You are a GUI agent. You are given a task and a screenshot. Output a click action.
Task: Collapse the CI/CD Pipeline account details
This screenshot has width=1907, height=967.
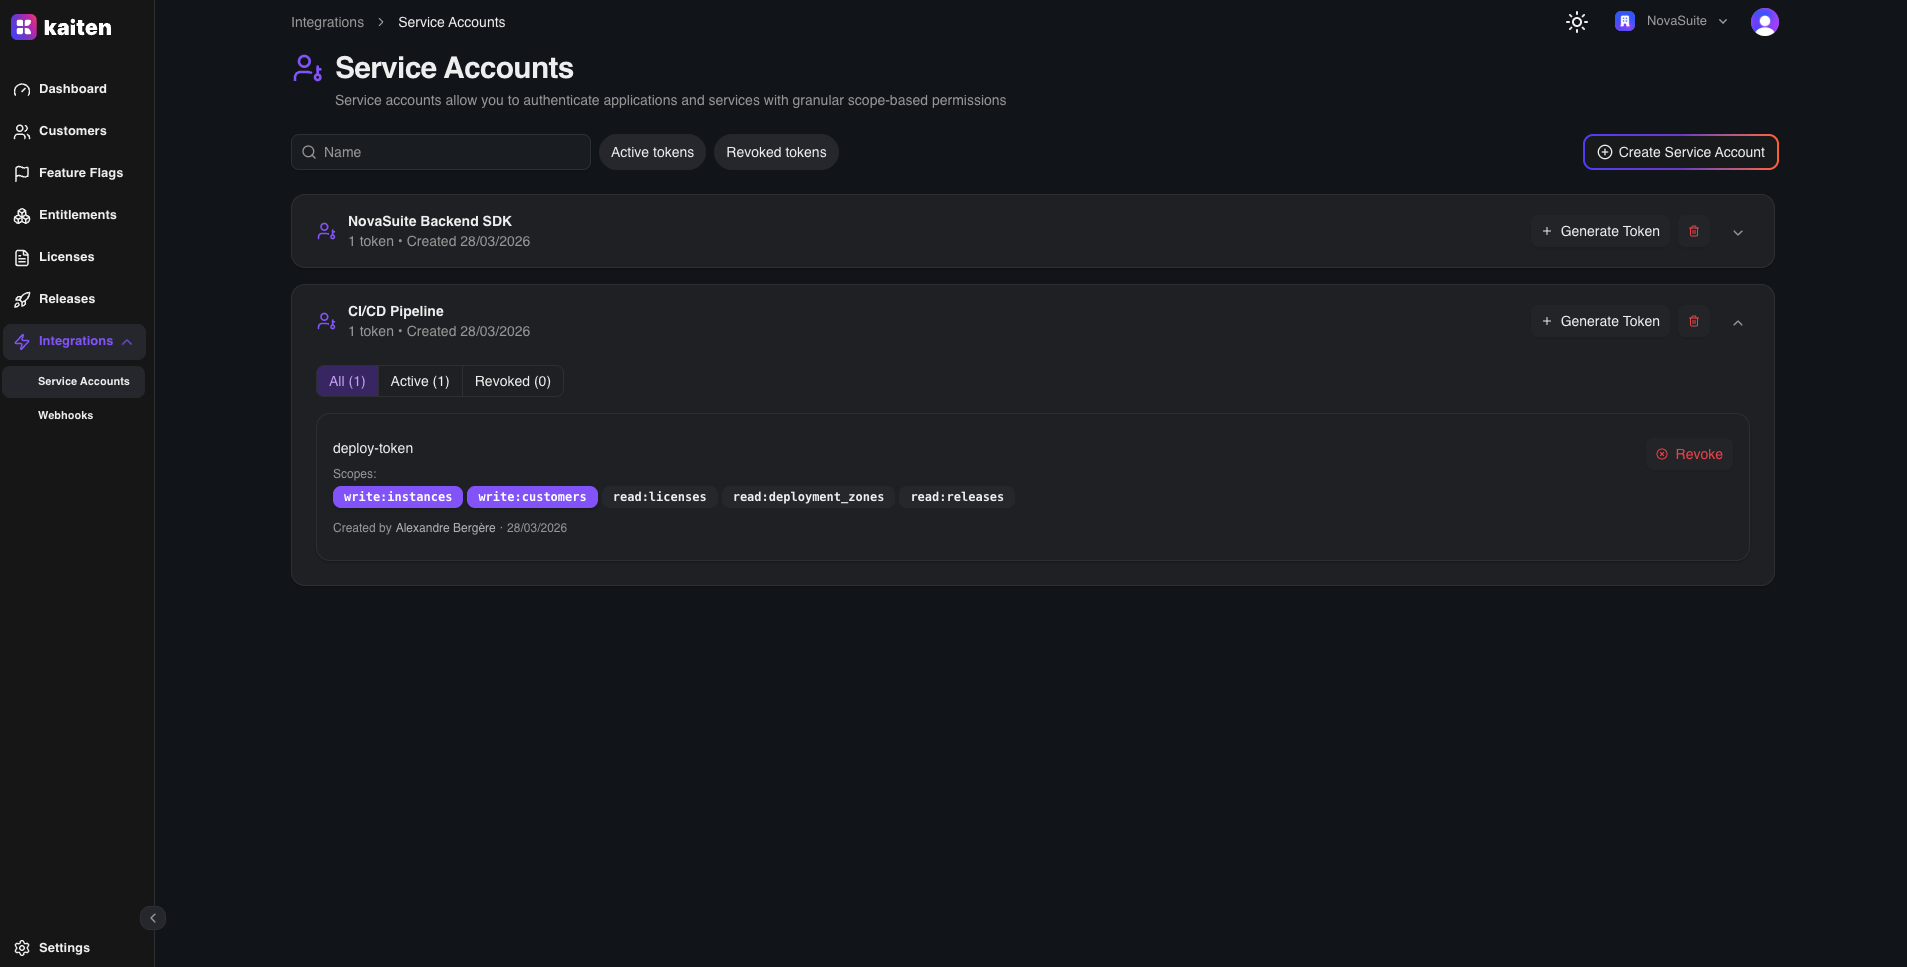1737,322
